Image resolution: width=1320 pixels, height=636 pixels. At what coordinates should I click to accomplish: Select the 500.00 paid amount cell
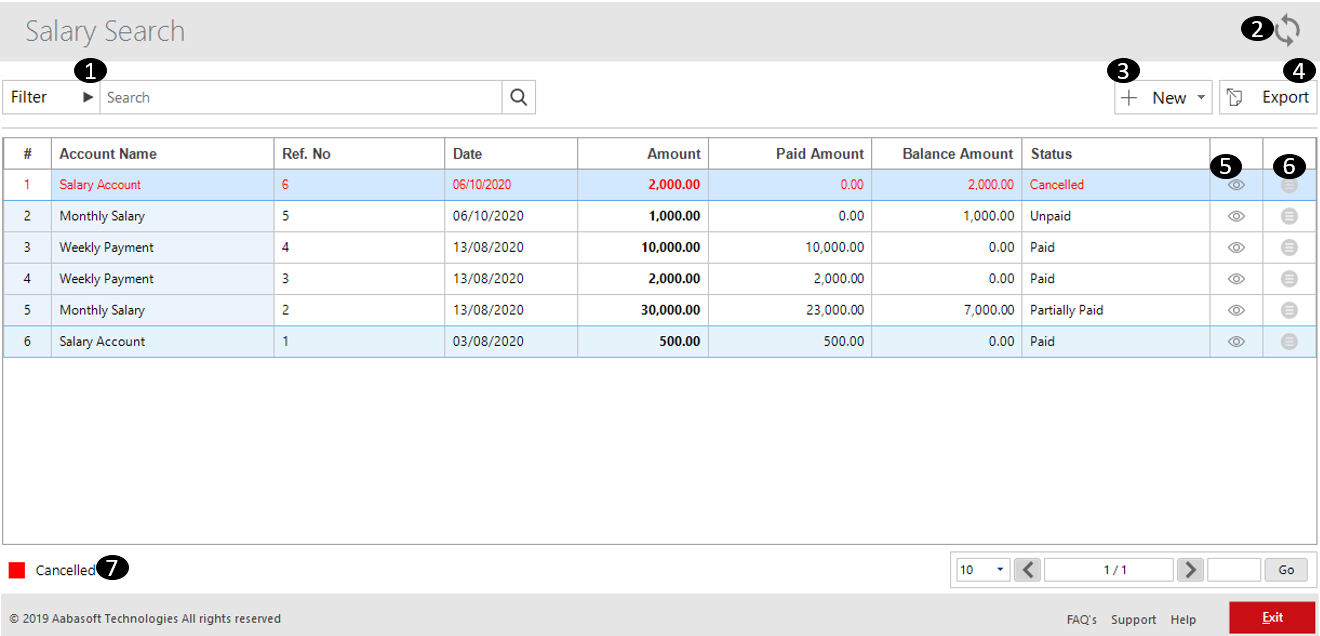[x=790, y=341]
